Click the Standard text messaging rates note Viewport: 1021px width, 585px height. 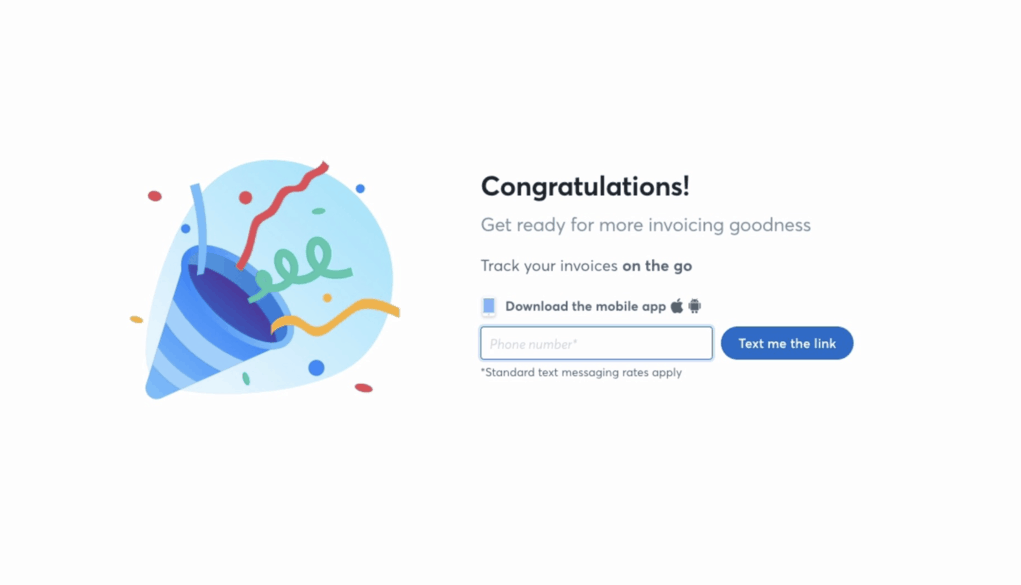click(x=581, y=373)
